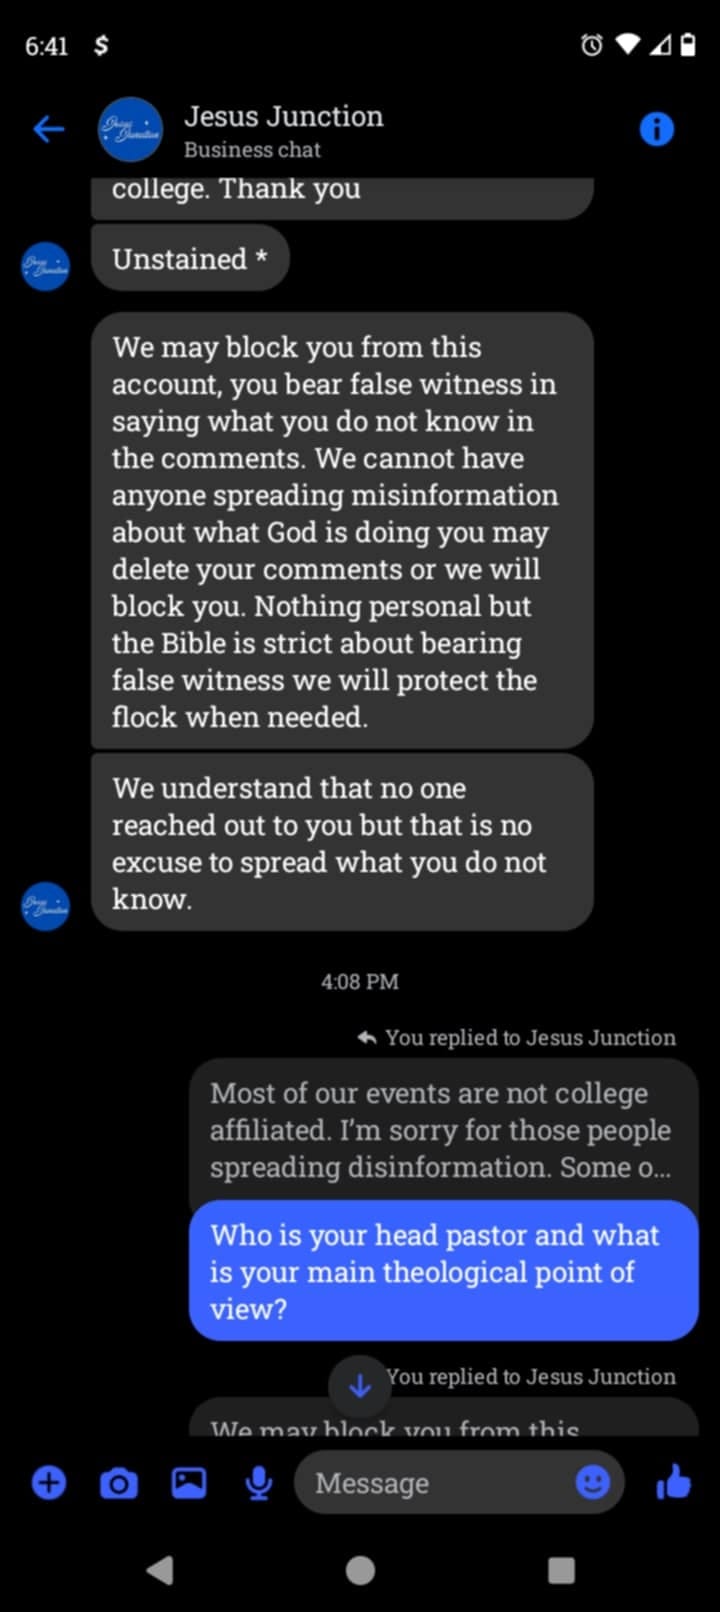Tap the back arrow to leave chat
The width and height of the screenshot is (720, 1612).
[48, 129]
